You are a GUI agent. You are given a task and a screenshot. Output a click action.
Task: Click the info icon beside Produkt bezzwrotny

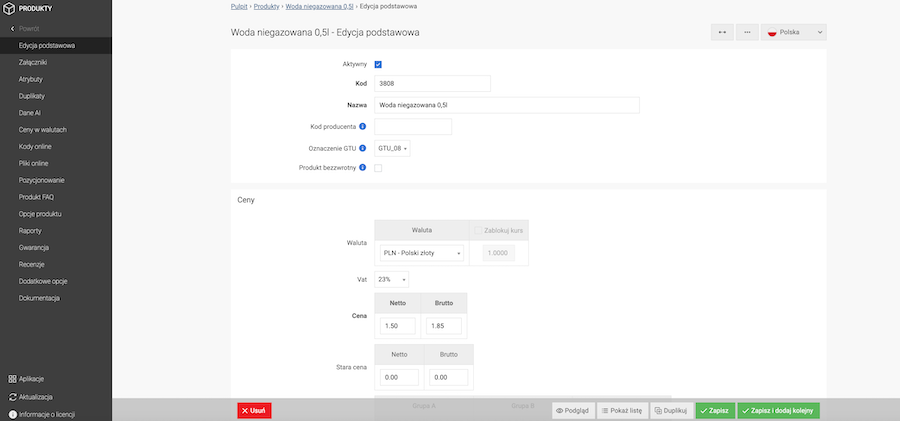pyautogui.click(x=363, y=168)
